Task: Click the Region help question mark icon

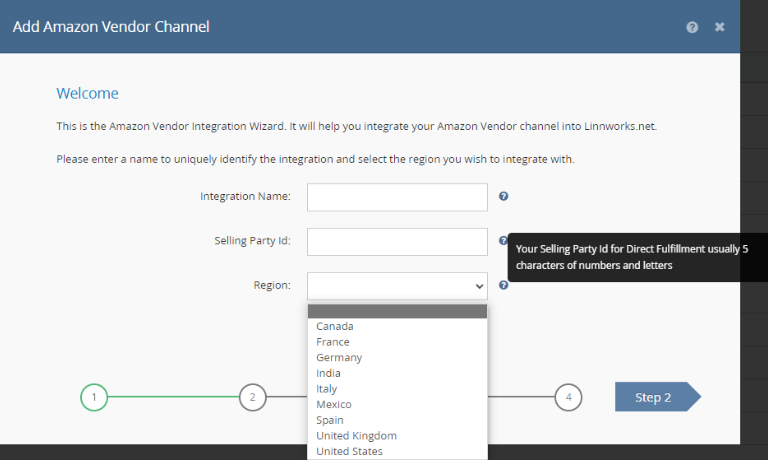Action: point(504,285)
